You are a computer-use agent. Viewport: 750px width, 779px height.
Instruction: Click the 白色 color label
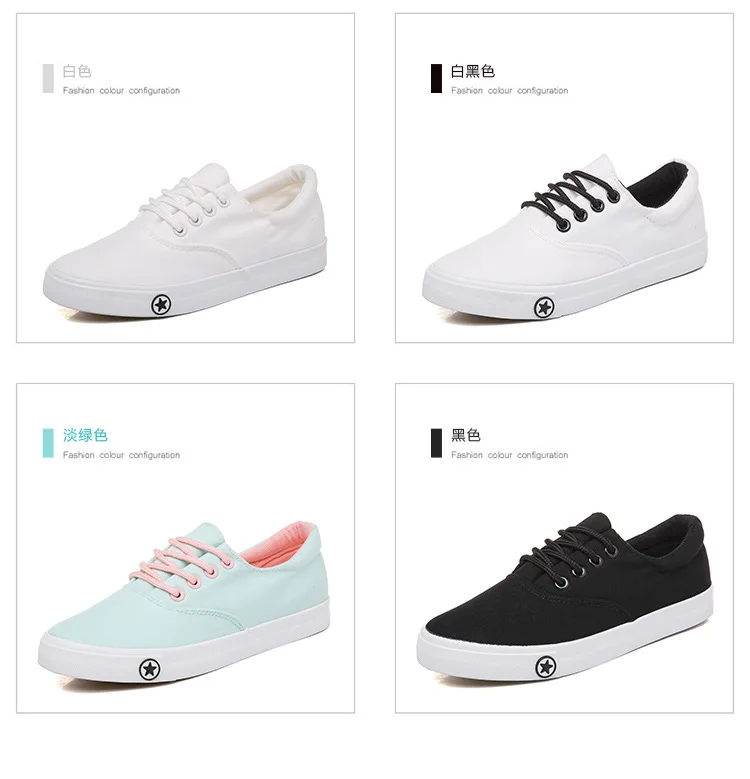pos(77,72)
